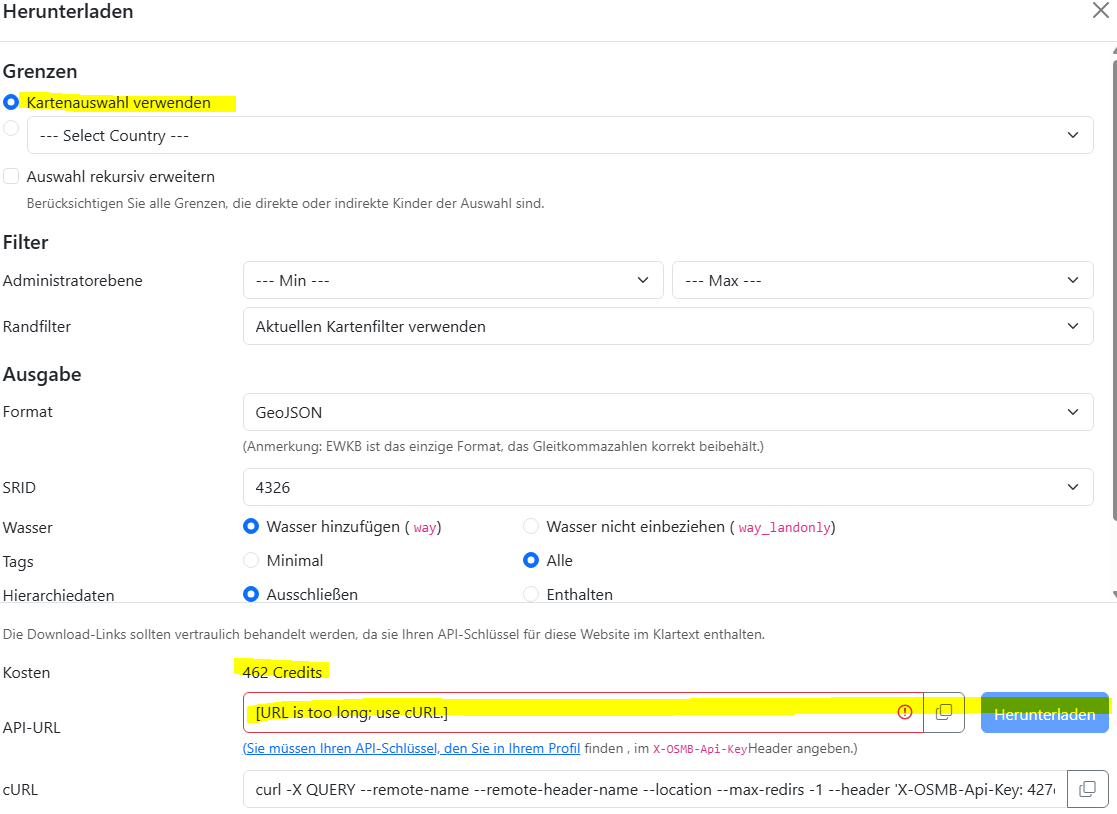Image resolution: width=1117 pixels, height=814 pixels.
Task: Click the EWKB Anmerkung note text
Action: tap(503, 447)
